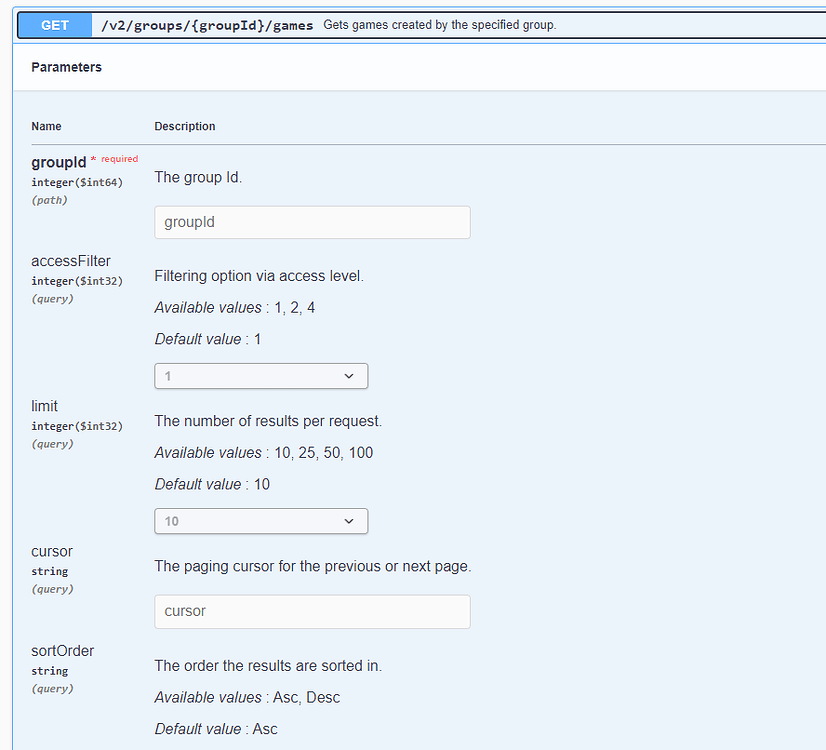Click the groupId parameter name
This screenshot has height=750, width=826.
click(x=58, y=162)
